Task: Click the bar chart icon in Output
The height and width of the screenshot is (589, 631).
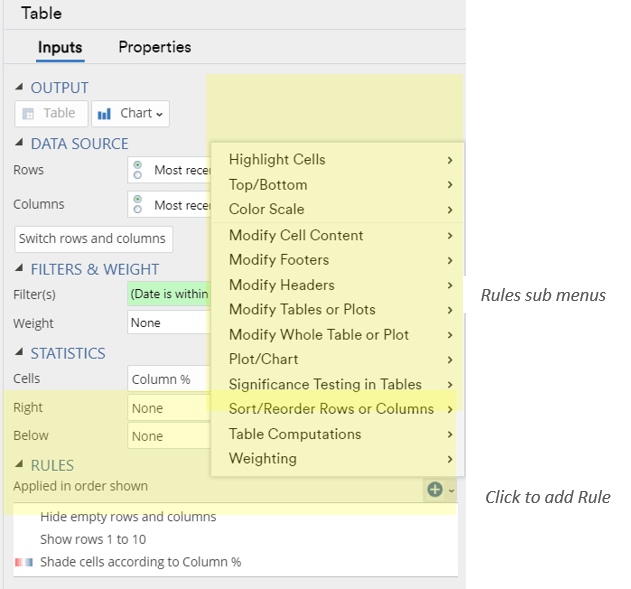Action: (x=105, y=114)
